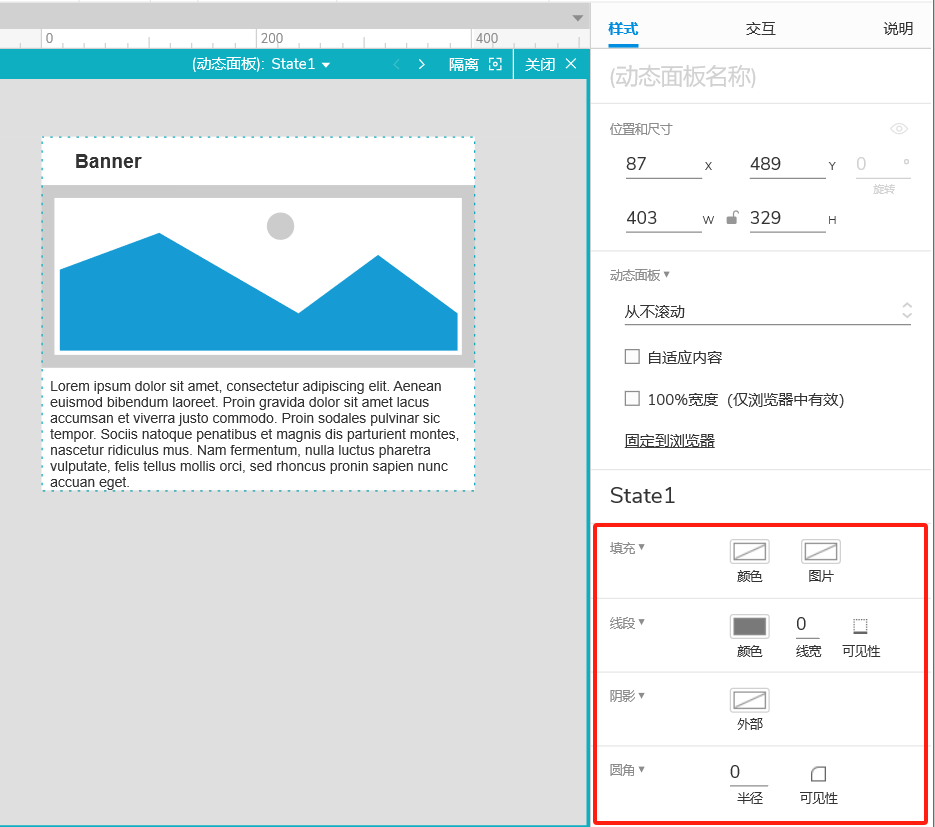Click the height field showing 329
935x827 pixels.
click(x=787, y=218)
